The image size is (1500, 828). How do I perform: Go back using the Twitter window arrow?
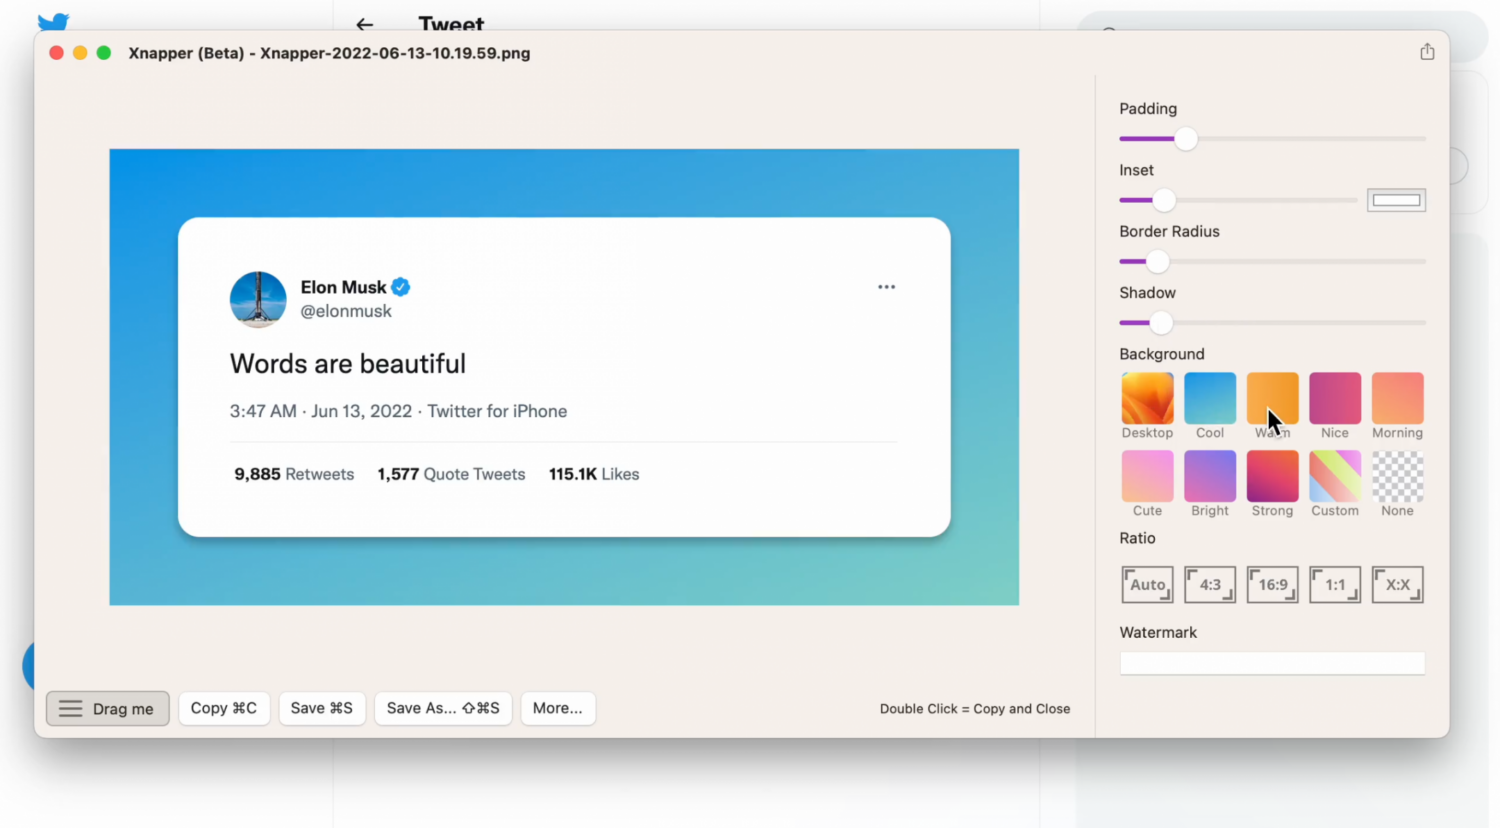365,24
